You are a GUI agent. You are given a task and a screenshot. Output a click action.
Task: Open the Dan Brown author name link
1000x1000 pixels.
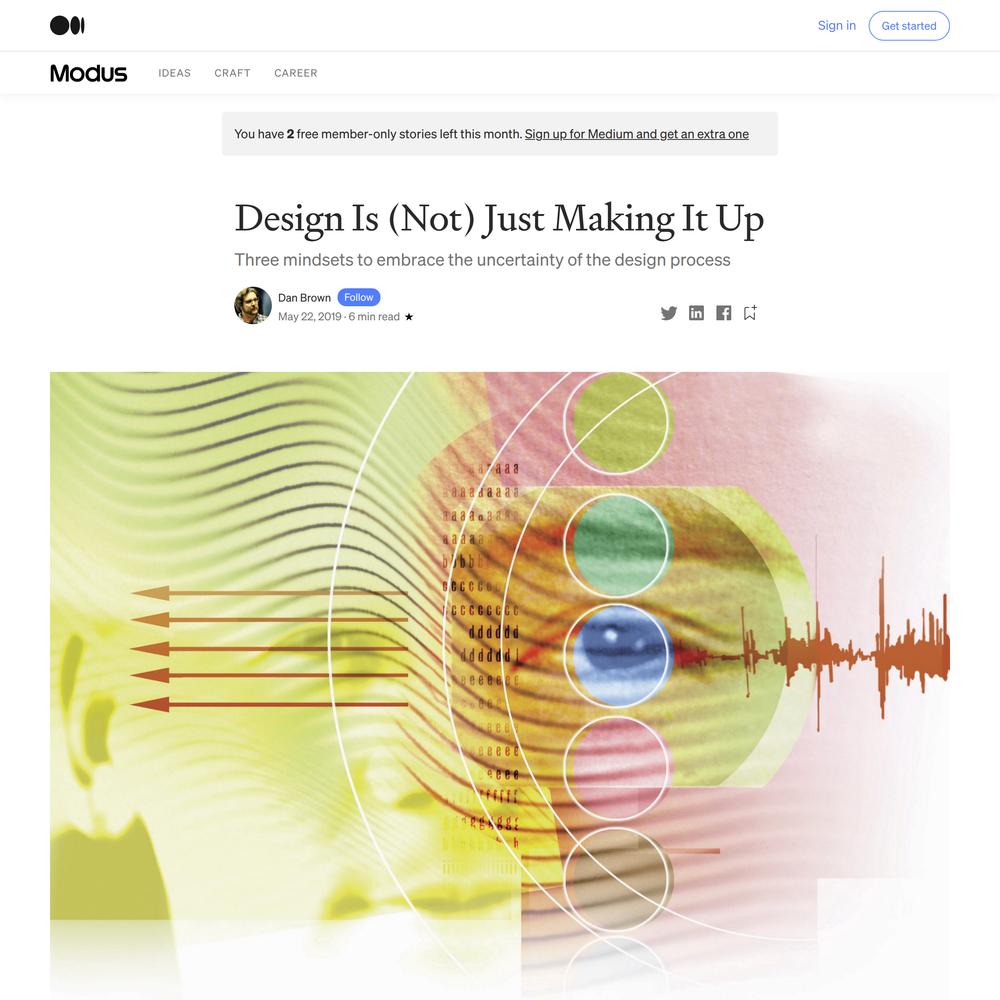coord(304,298)
